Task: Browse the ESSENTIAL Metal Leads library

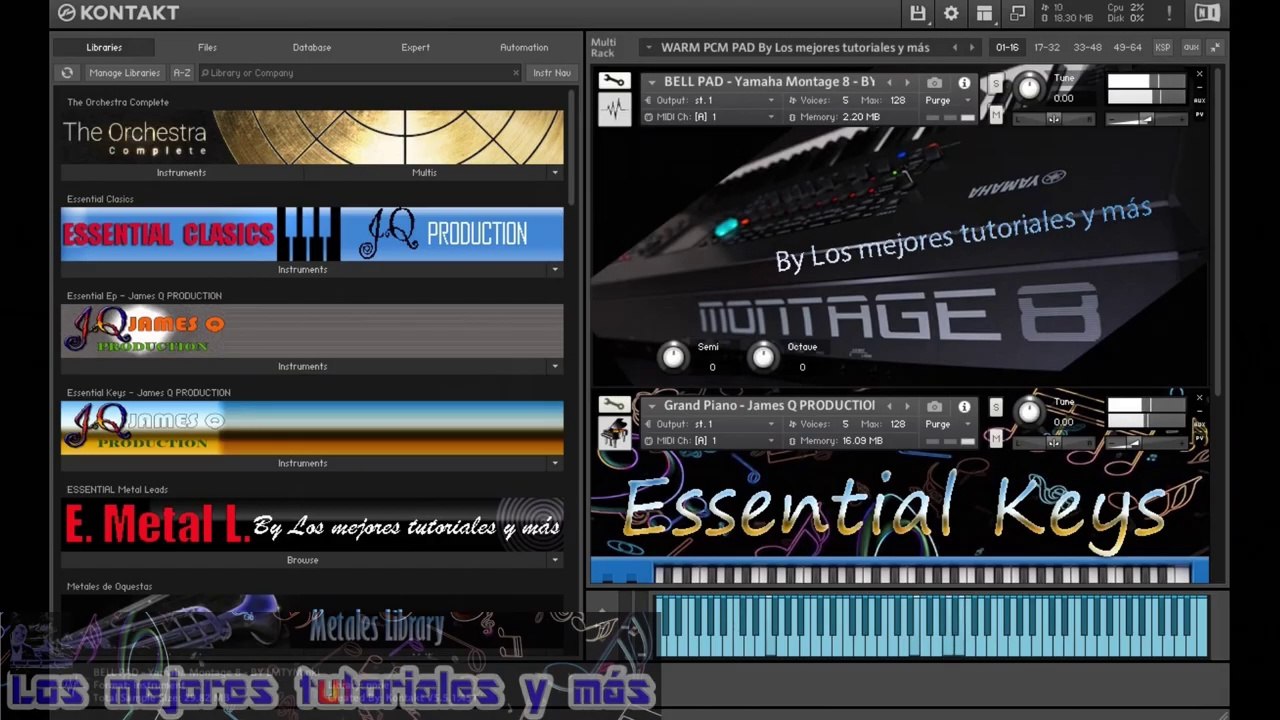Action: tap(303, 560)
